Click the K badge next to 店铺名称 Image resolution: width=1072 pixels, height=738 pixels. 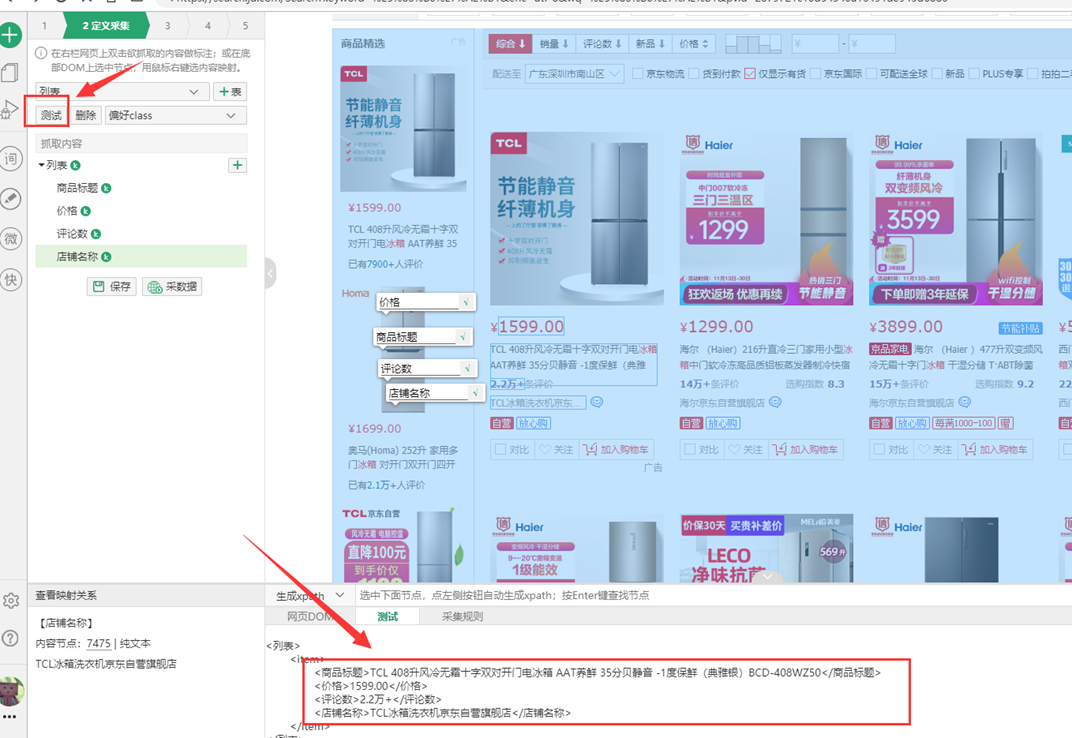[x=106, y=257]
